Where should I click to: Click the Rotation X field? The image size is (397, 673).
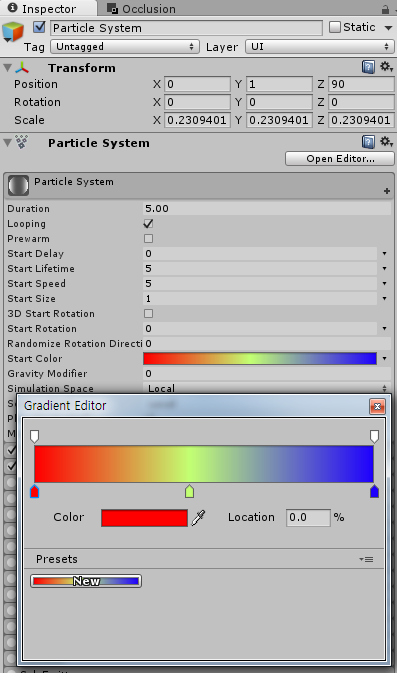[197, 102]
